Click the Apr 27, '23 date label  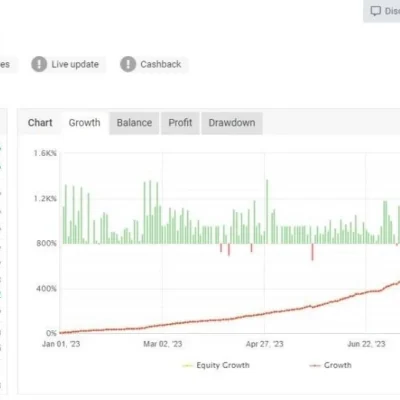265,344
